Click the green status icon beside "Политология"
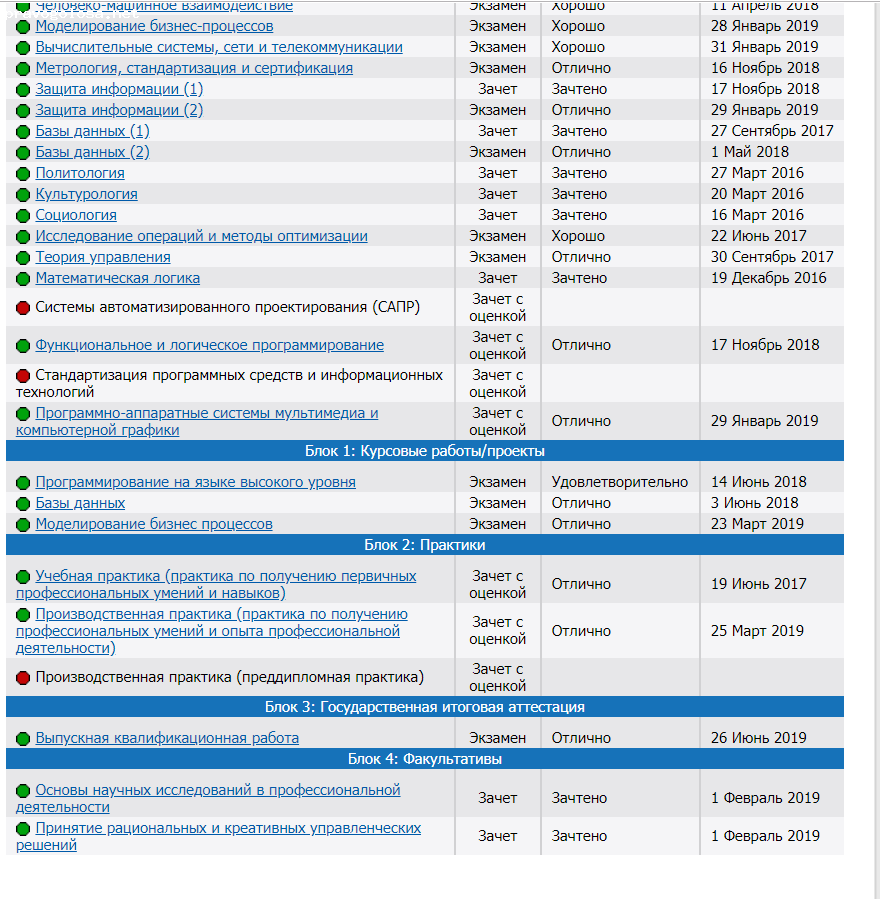 [x=22, y=173]
